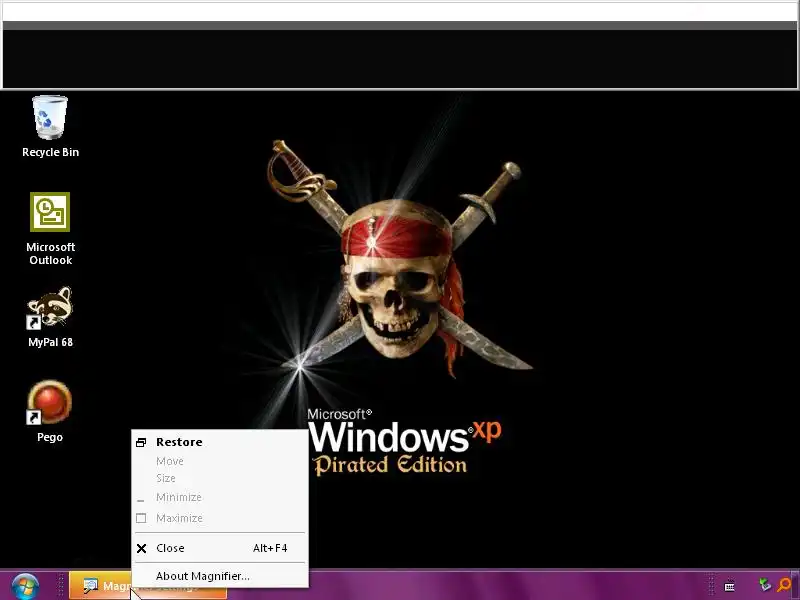The height and width of the screenshot is (600, 800).
Task: Click the keyboard language bar tray icon
Action: (x=730, y=587)
